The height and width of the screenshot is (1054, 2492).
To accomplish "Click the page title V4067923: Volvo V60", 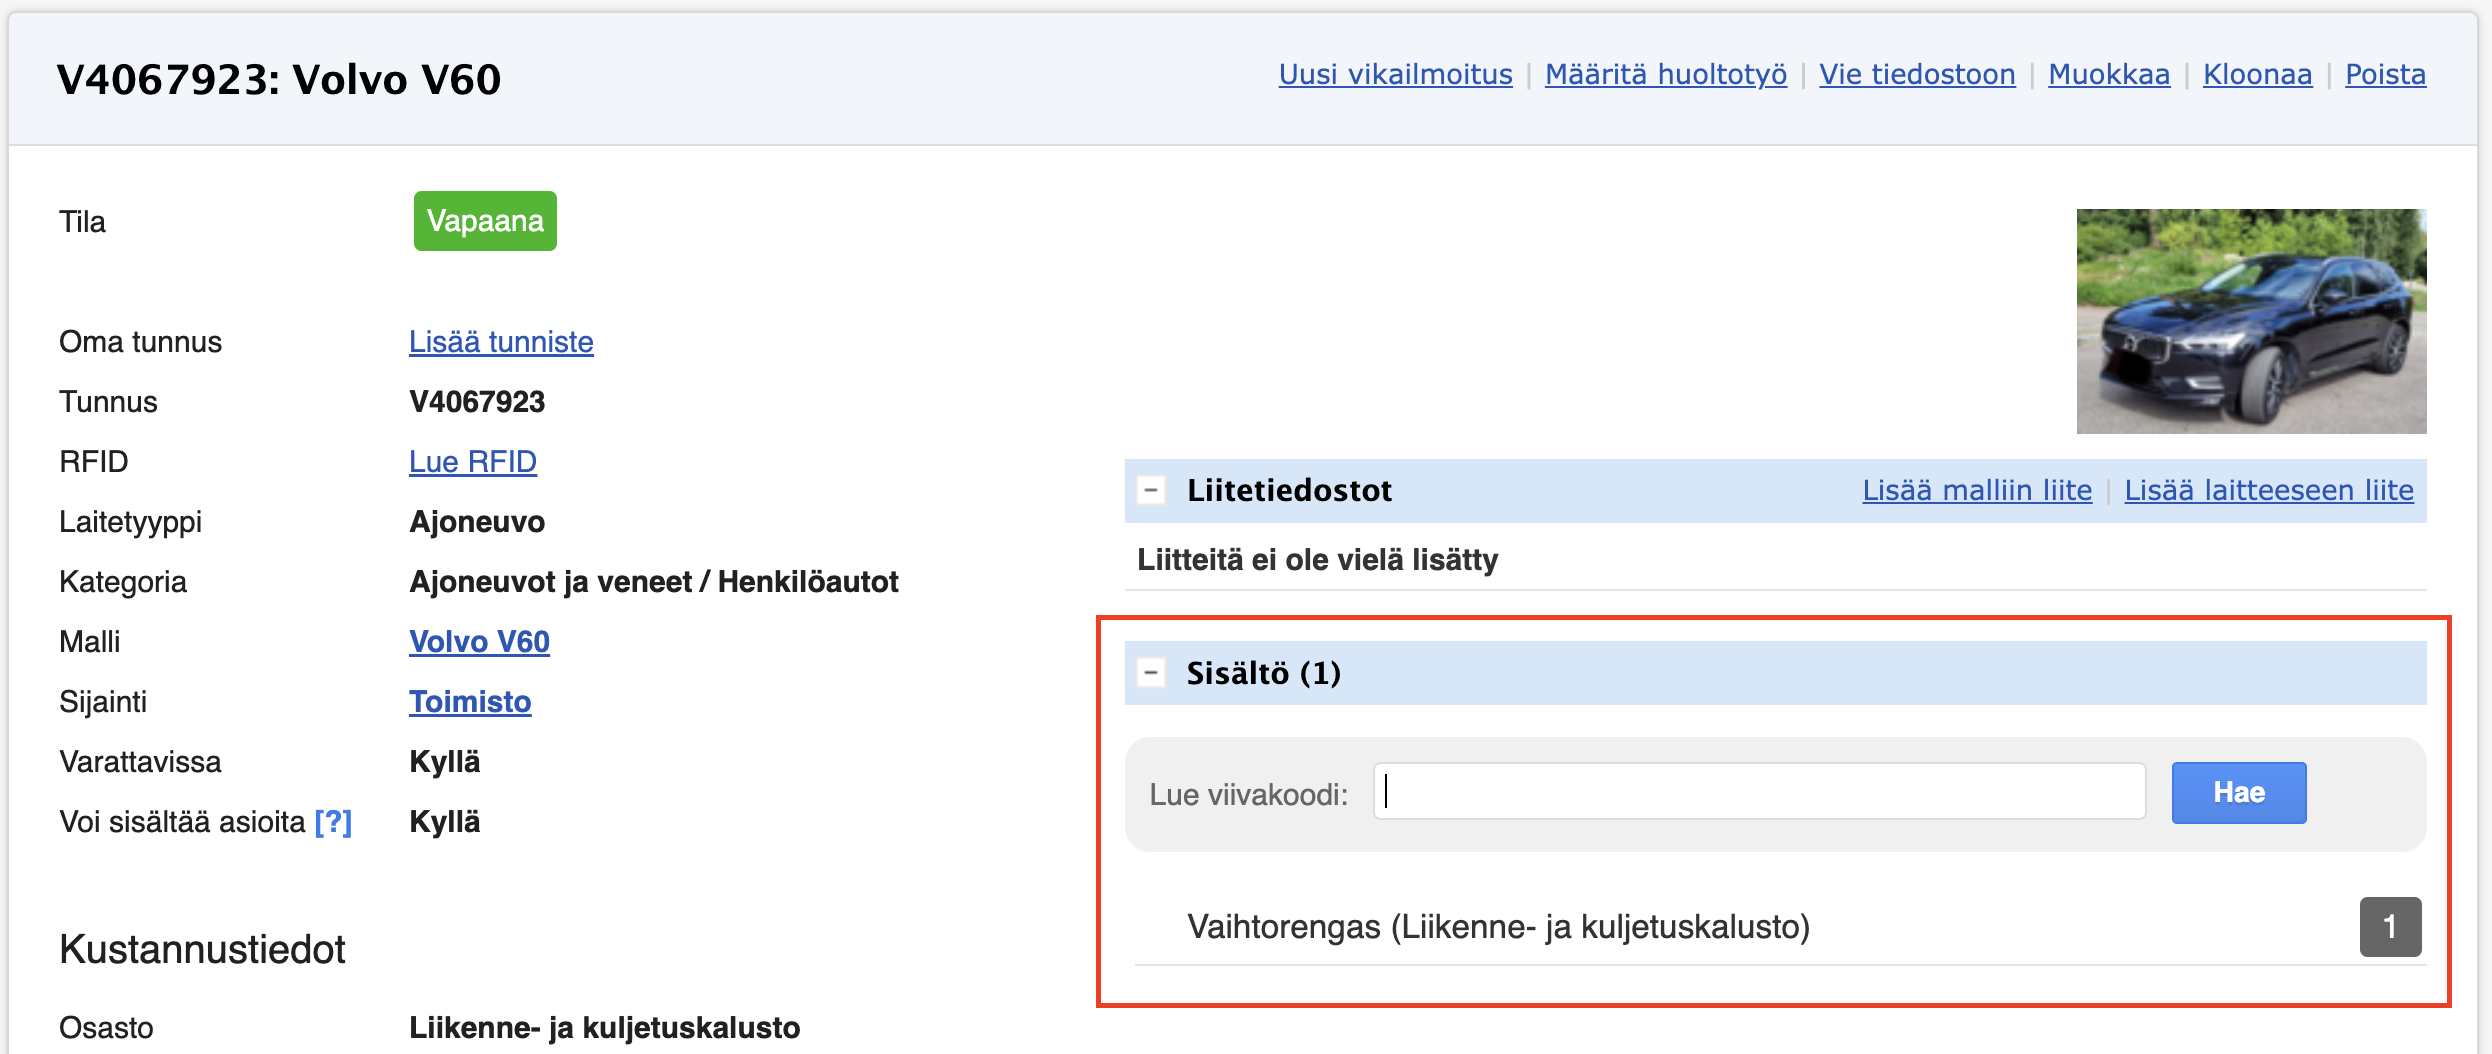I will pos(279,79).
